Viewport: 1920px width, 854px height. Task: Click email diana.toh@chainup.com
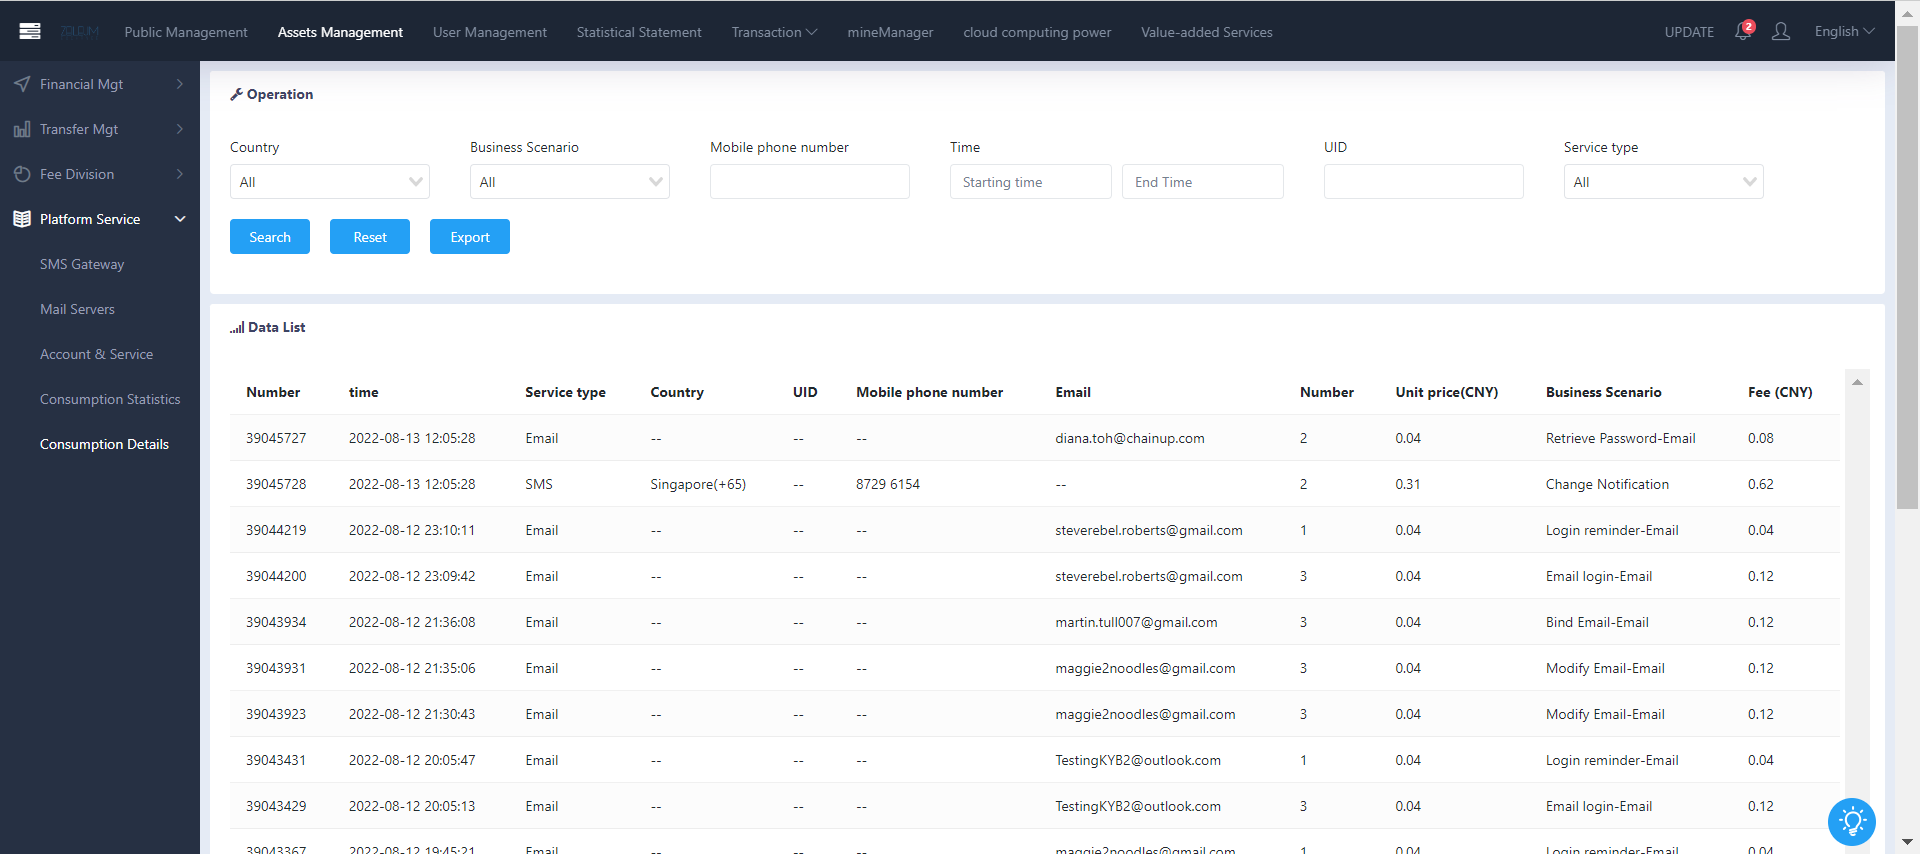(1130, 438)
